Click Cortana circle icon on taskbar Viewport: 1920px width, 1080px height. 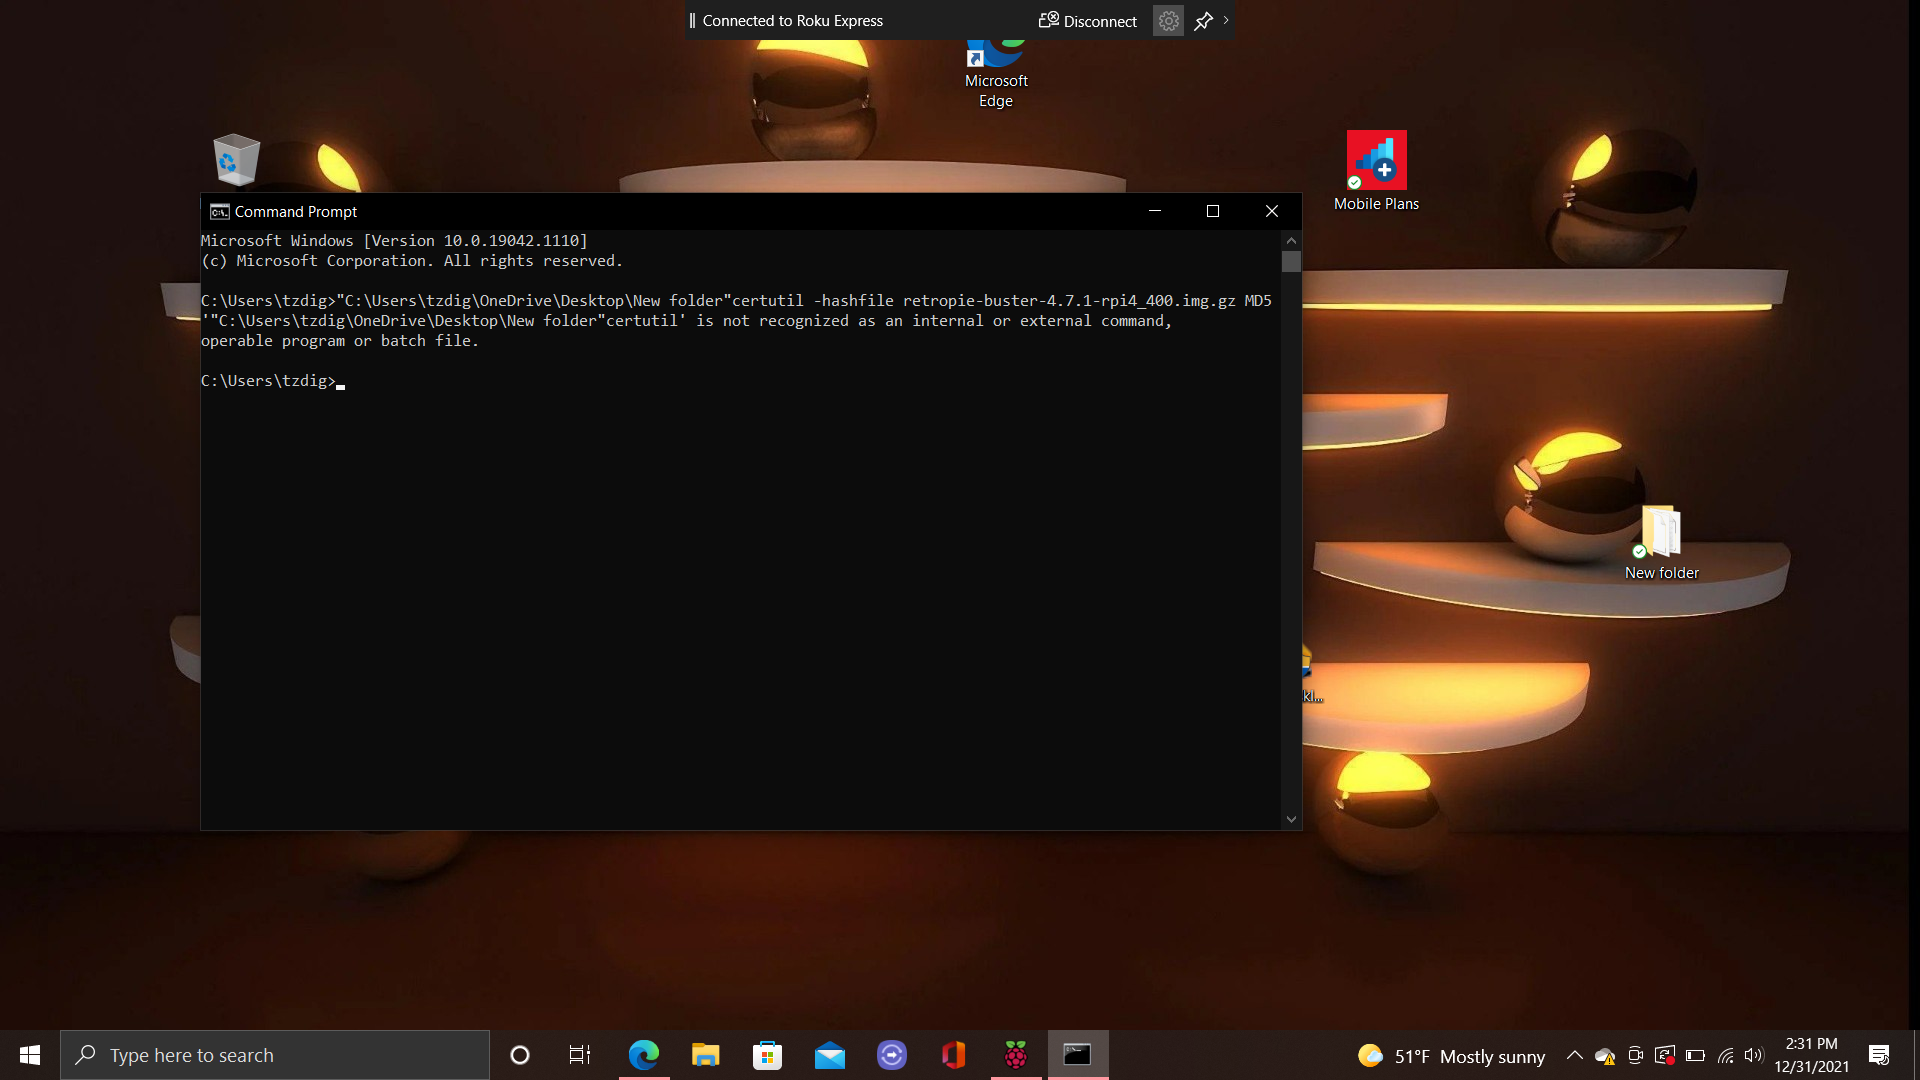[519, 1055]
